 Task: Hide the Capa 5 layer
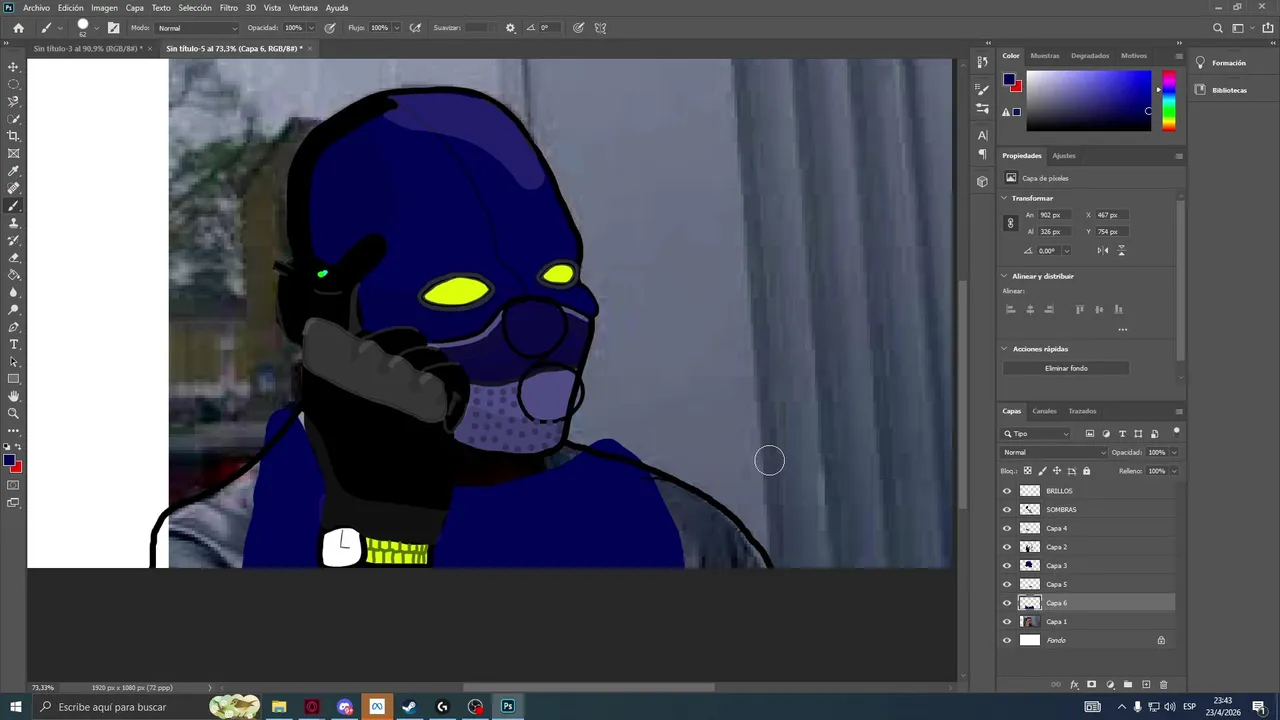click(x=1007, y=584)
